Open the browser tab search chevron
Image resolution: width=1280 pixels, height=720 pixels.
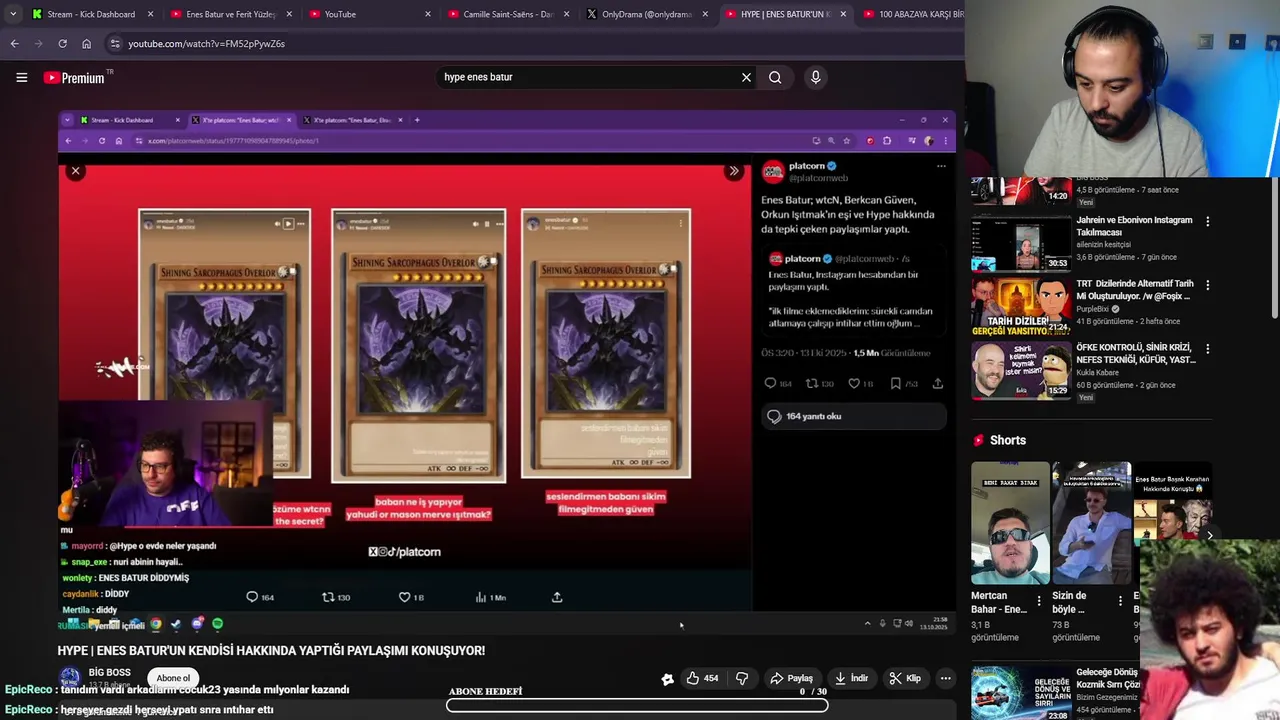(x=13, y=14)
